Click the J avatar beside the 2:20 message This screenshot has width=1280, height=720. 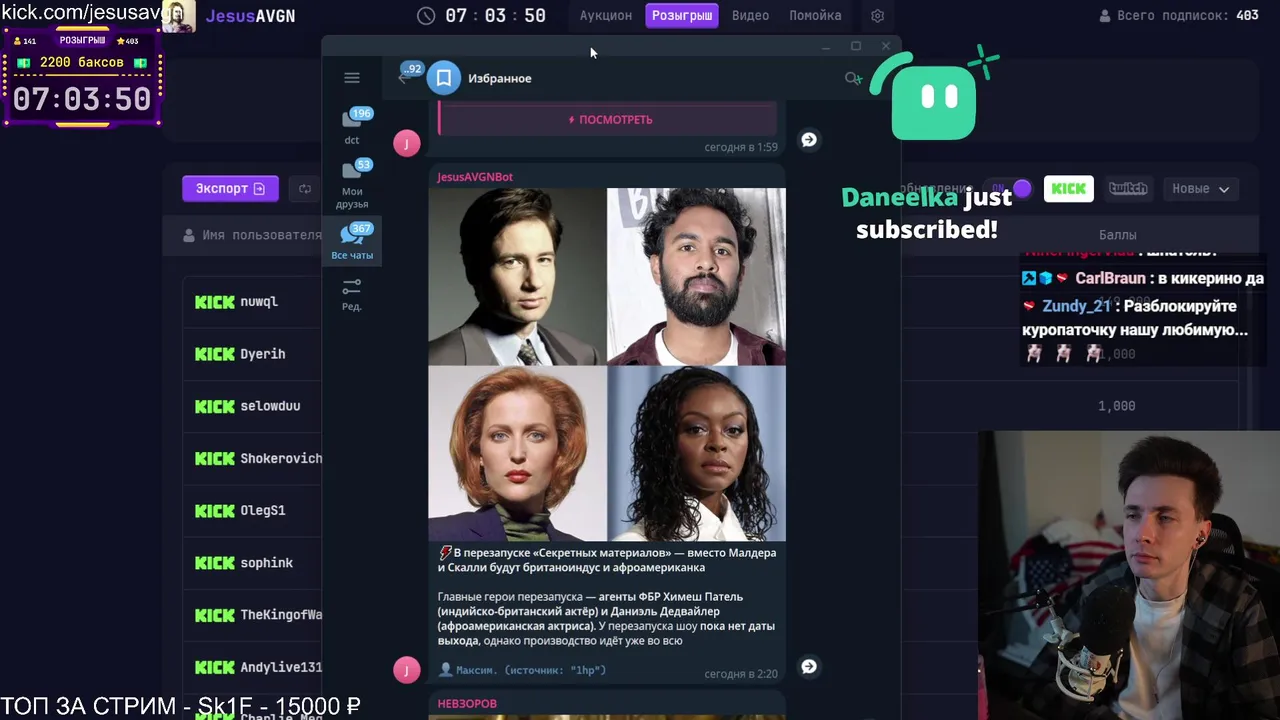[x=406, y=670]
